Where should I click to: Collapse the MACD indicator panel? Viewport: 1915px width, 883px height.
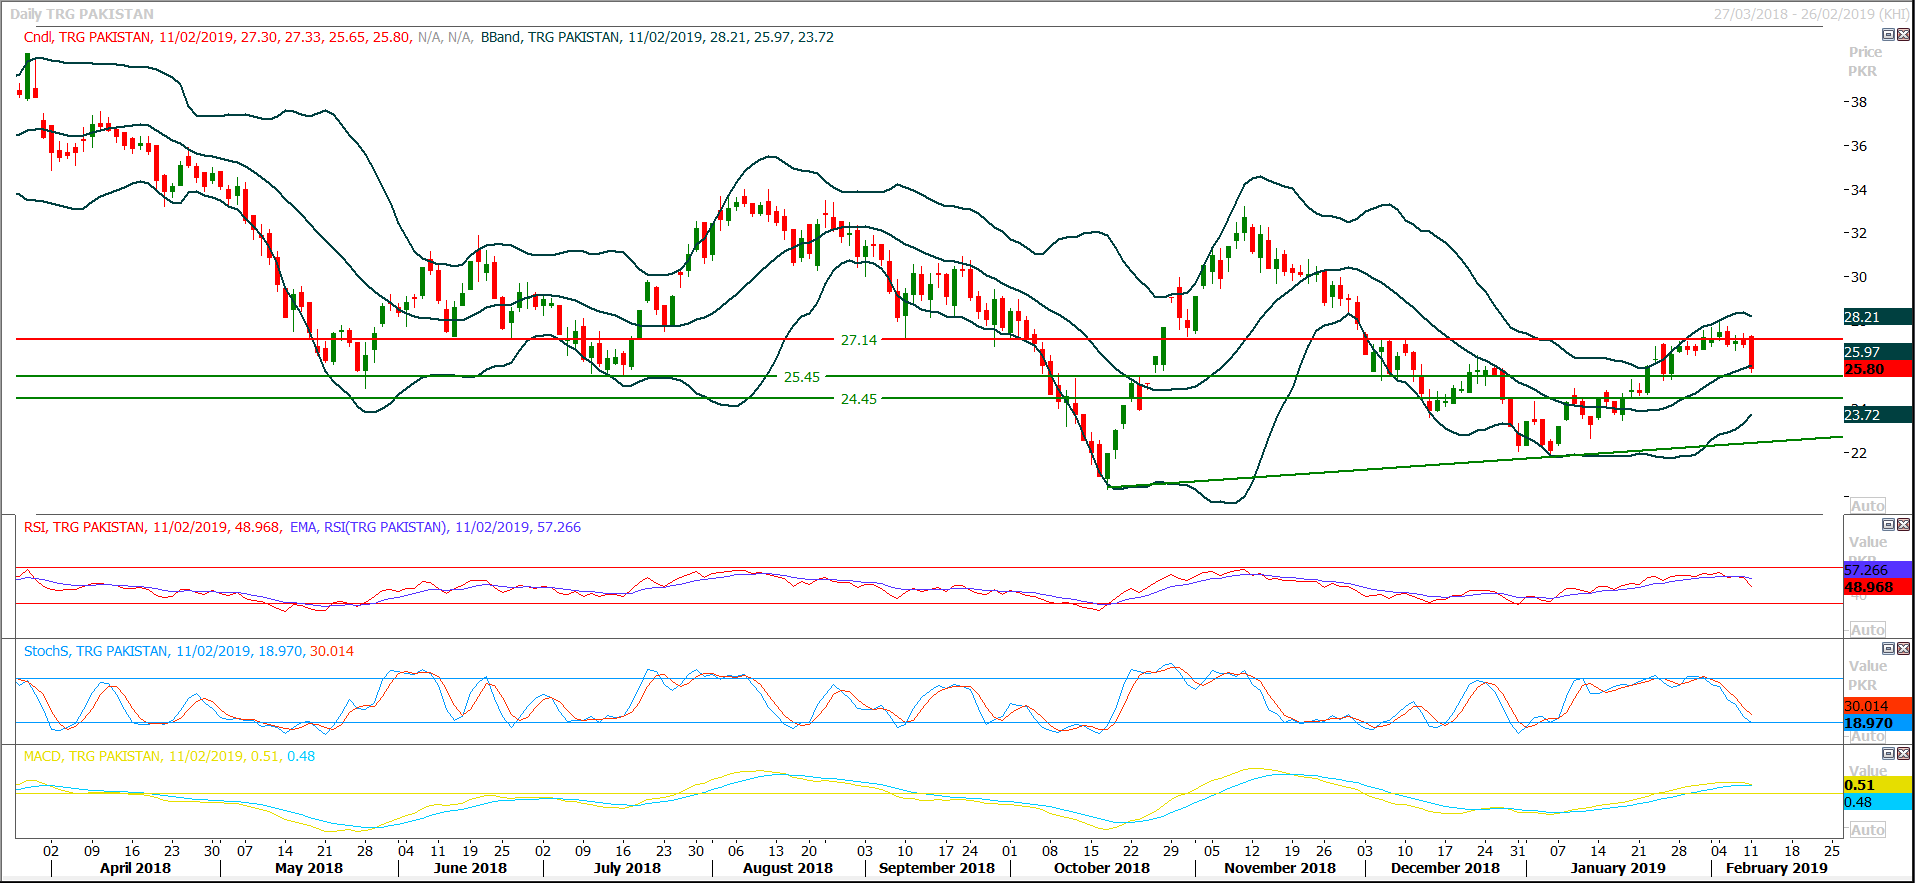tap(1888, 753)
